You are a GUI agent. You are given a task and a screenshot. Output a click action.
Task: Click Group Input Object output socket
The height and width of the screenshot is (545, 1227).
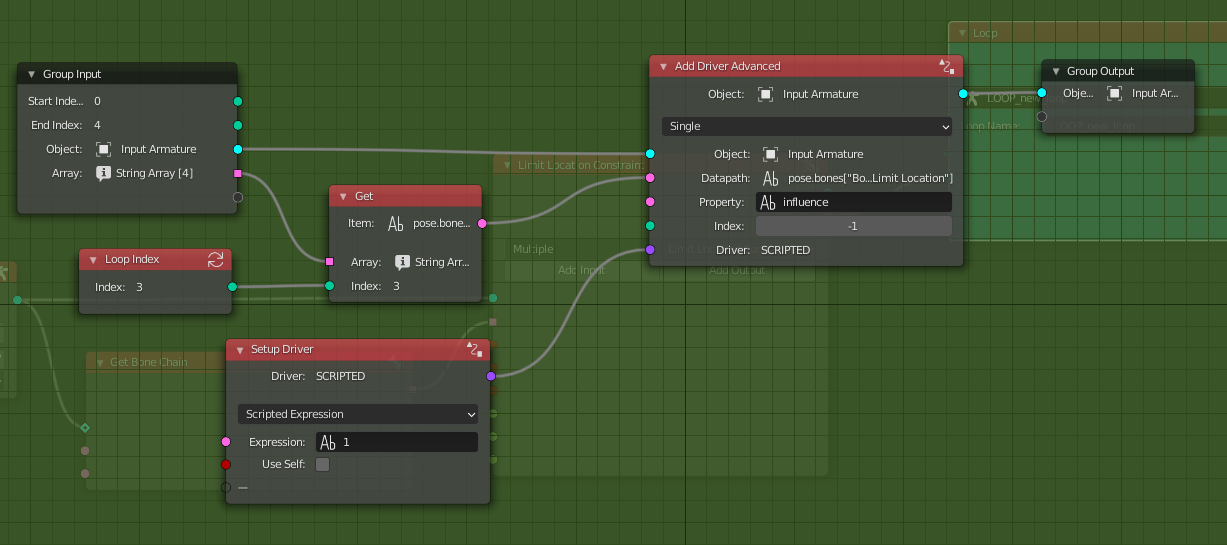point(238,149)
